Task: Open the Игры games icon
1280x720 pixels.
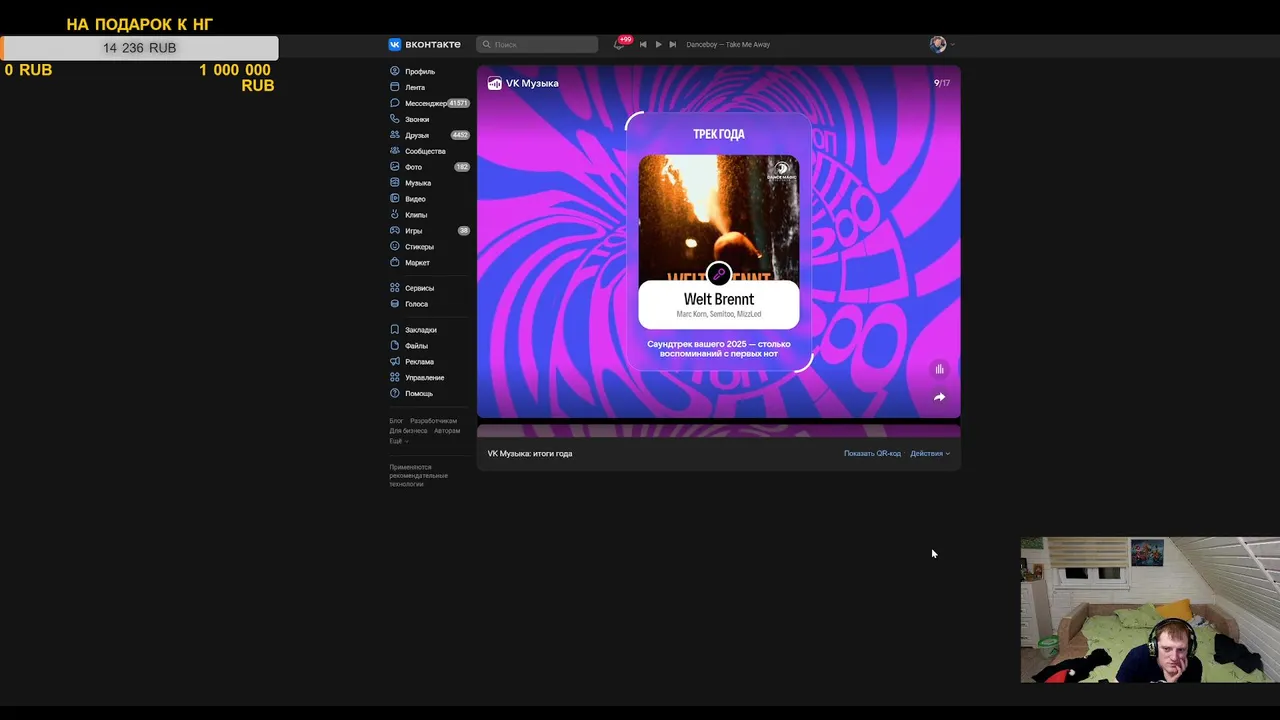Action: (395, 231)
